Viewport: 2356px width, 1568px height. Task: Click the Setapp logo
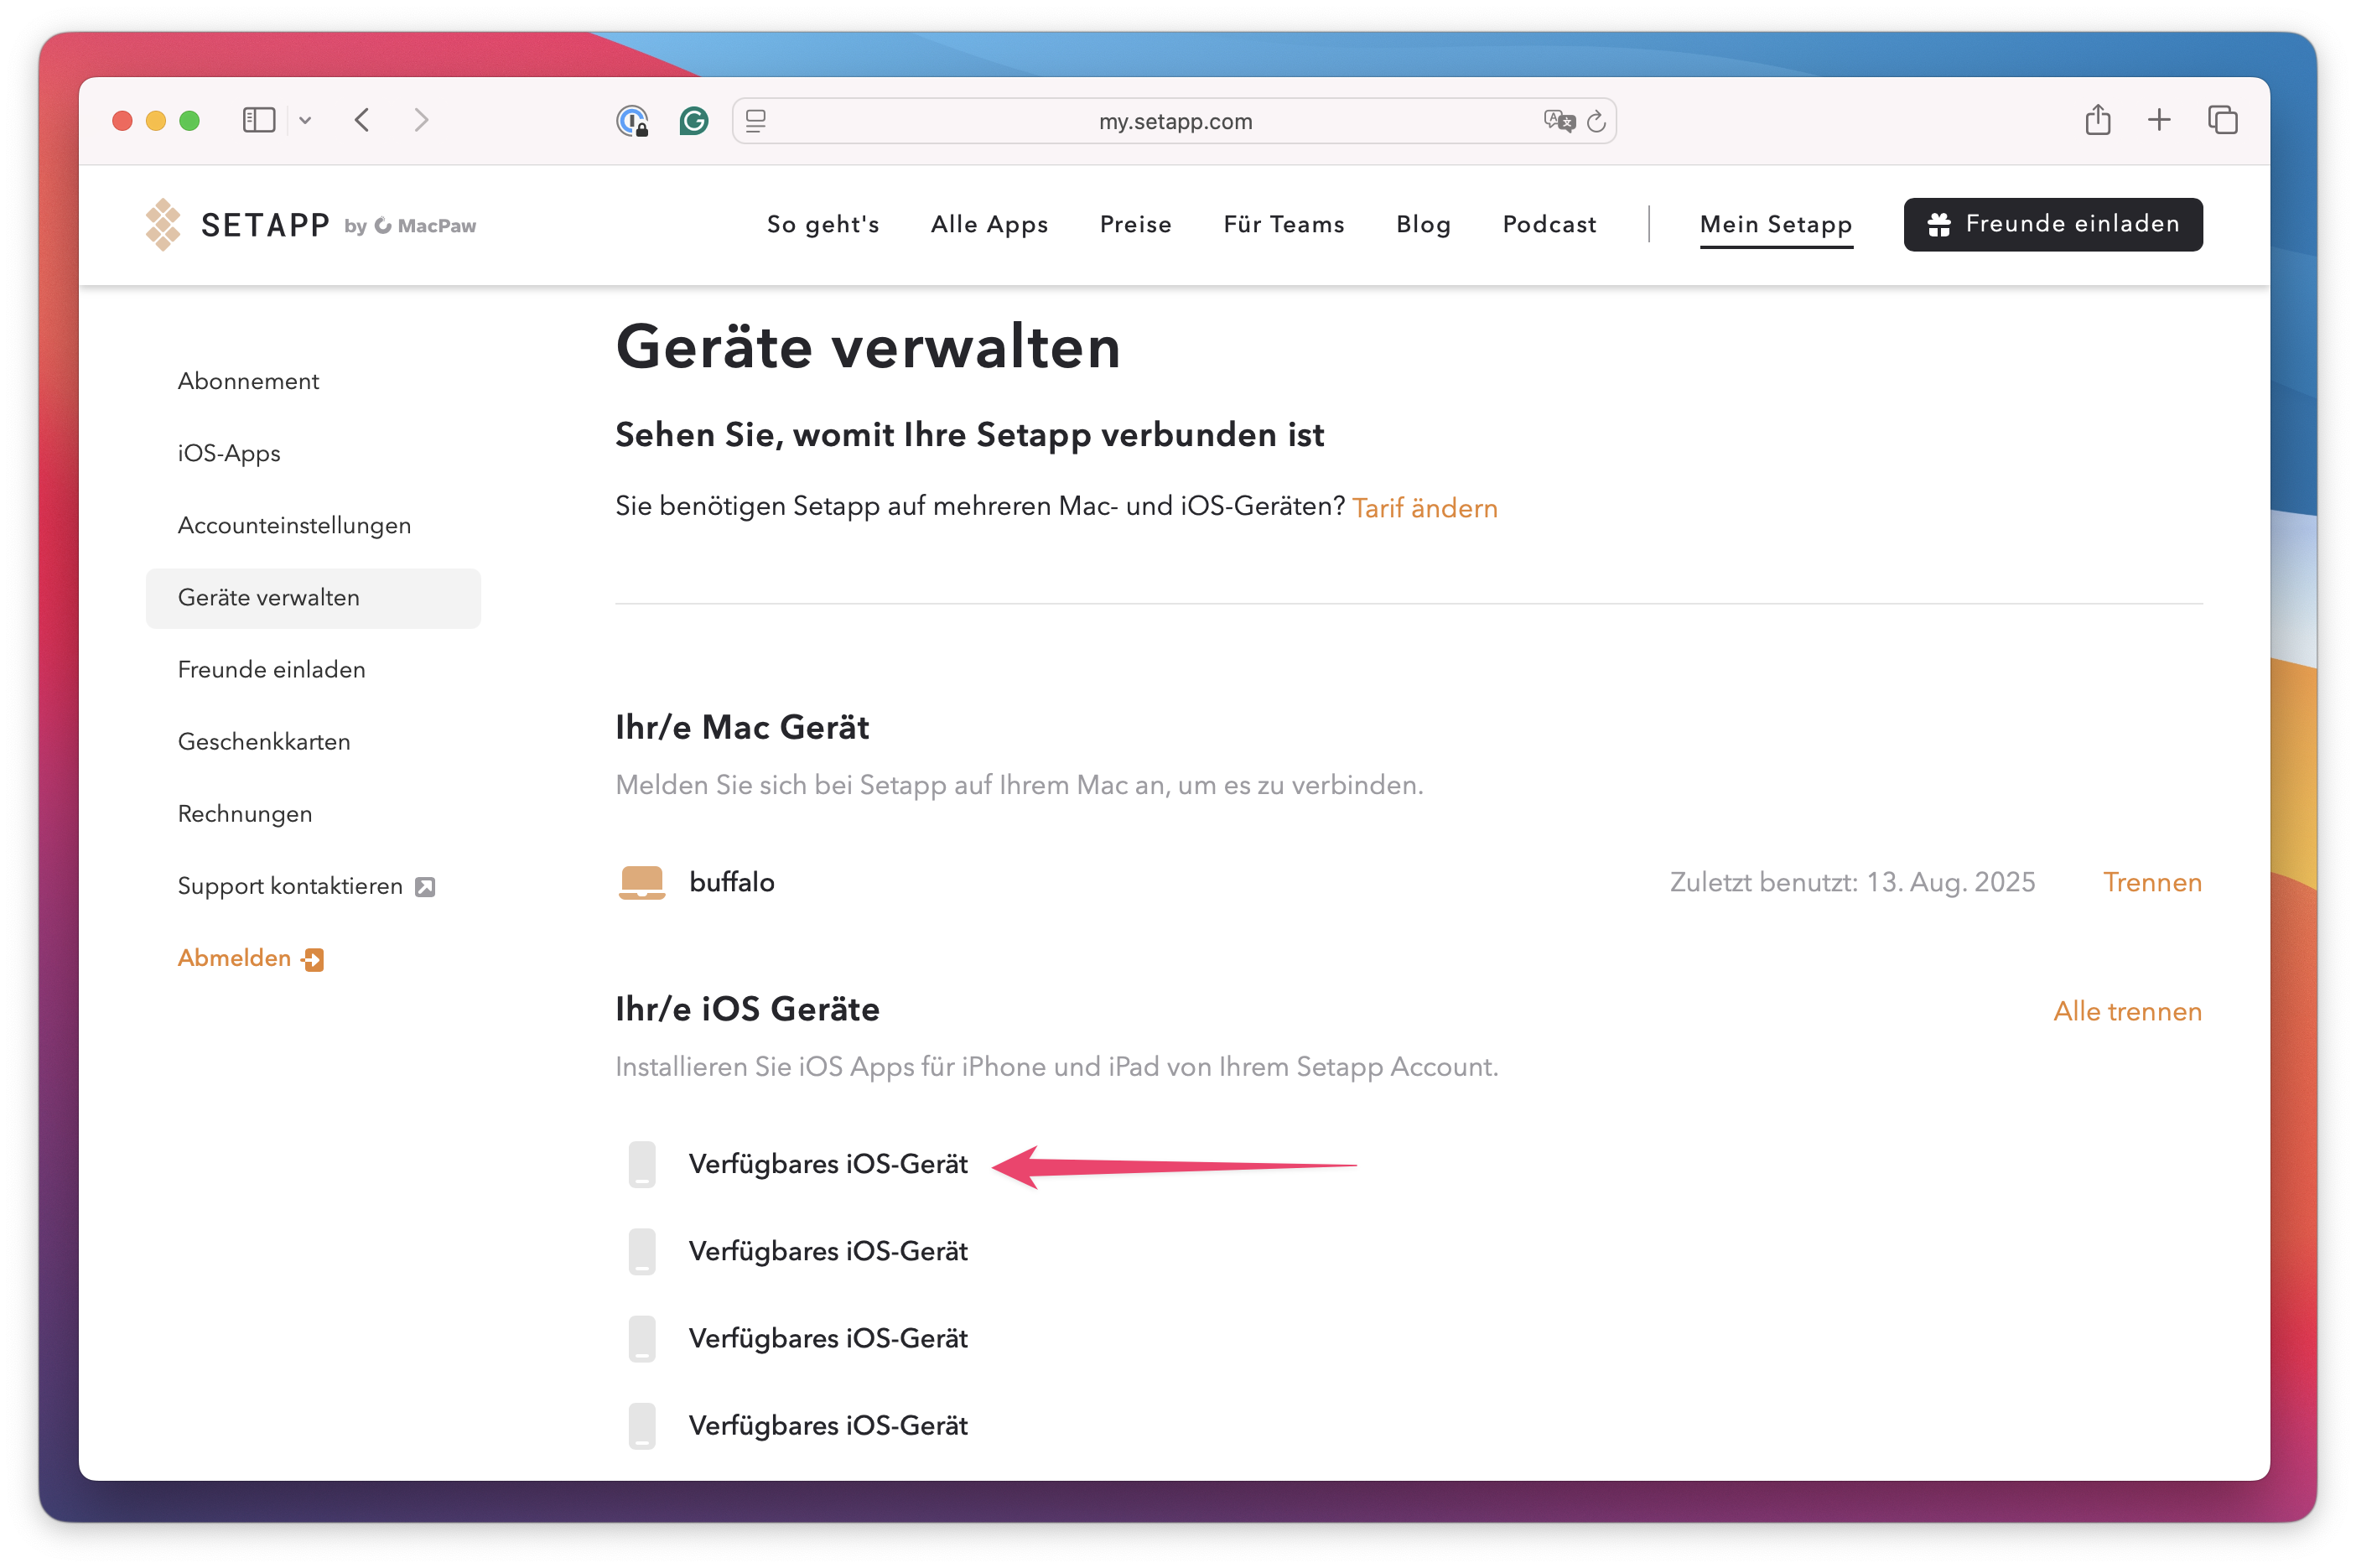(x=238, y=225)
